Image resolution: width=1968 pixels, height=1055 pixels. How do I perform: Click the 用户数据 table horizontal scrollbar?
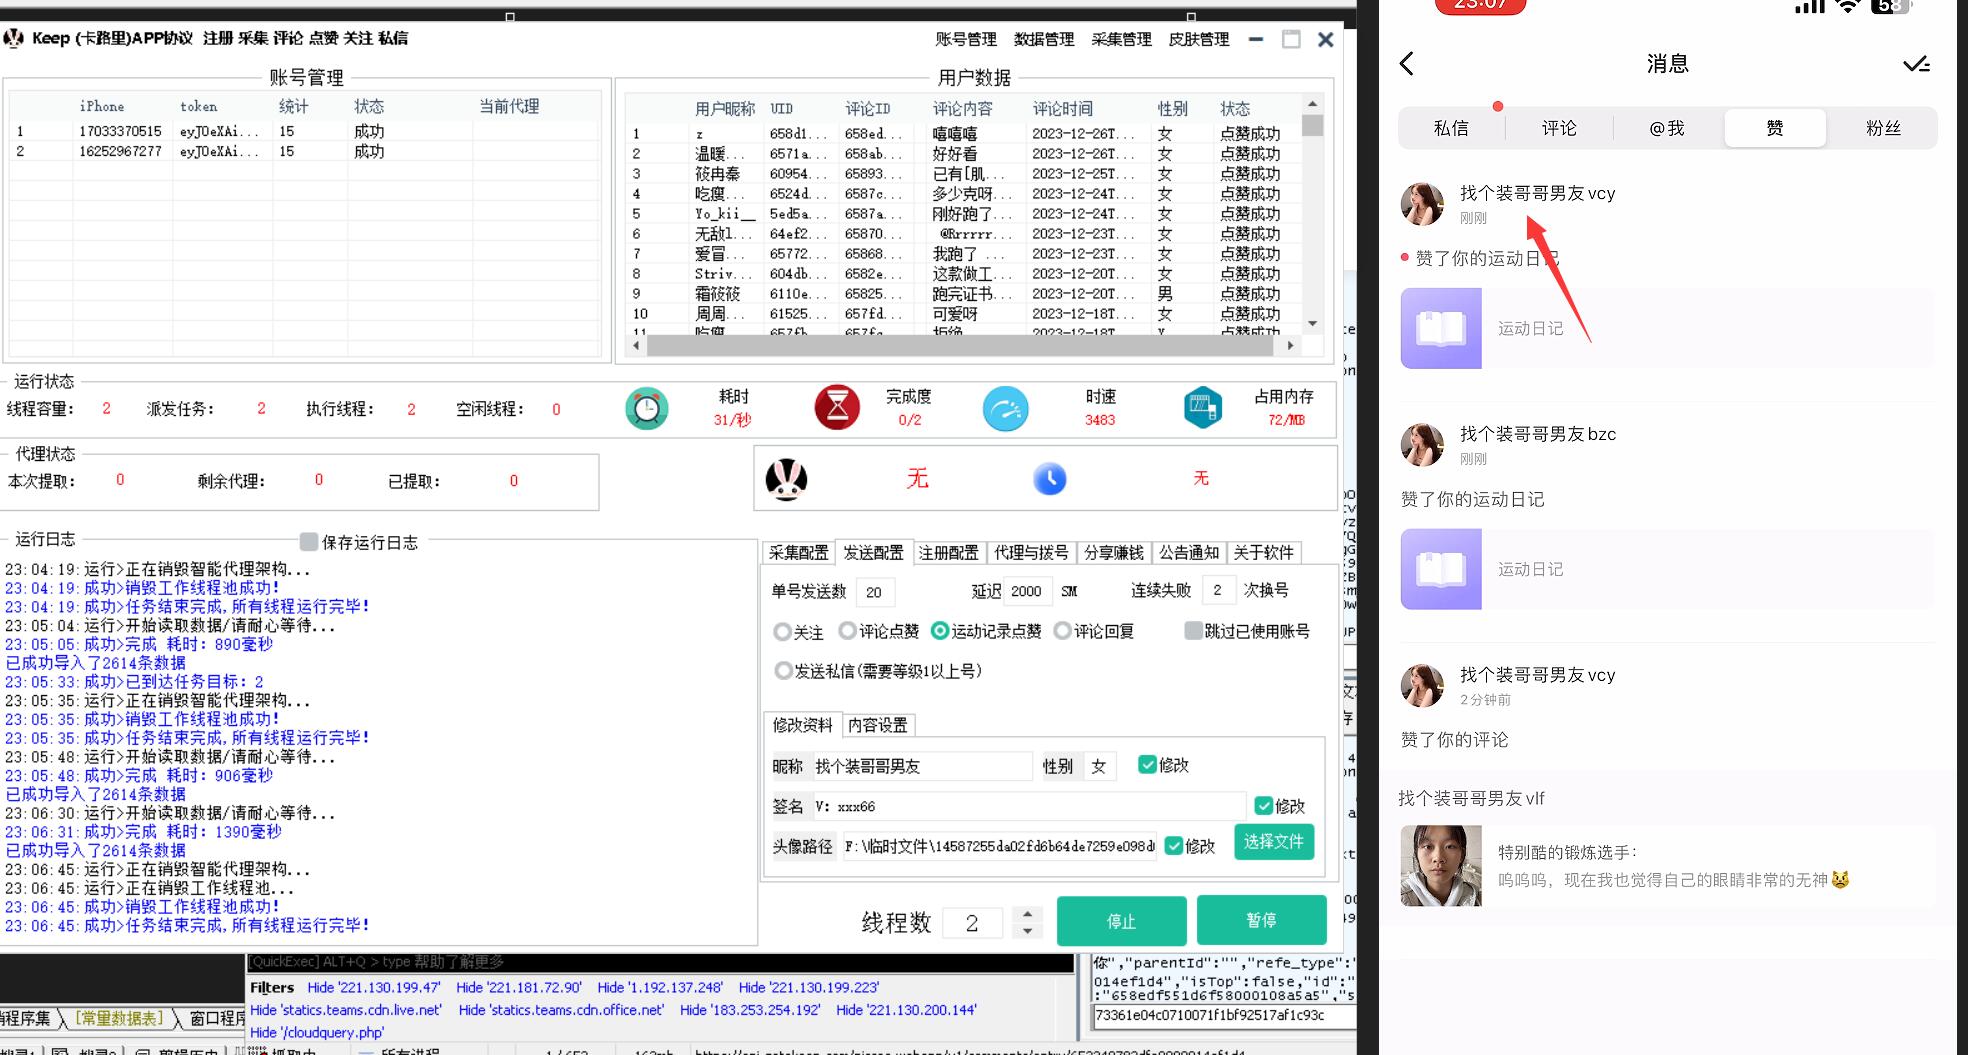(959, 345)
